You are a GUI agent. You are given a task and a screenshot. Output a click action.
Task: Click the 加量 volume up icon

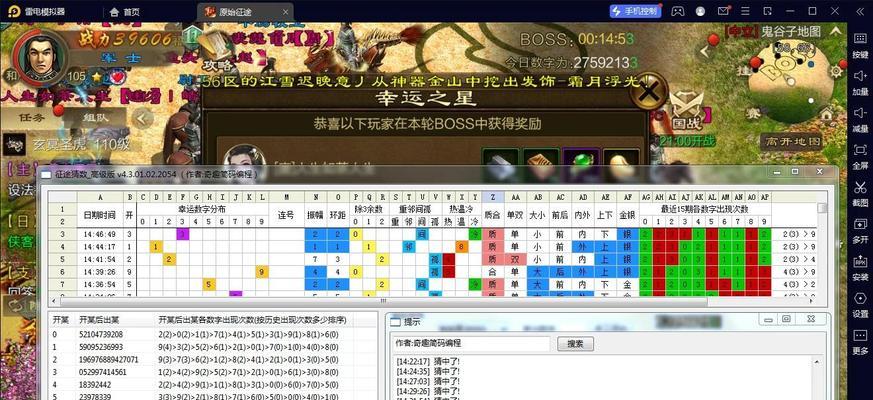coord(860,80)
